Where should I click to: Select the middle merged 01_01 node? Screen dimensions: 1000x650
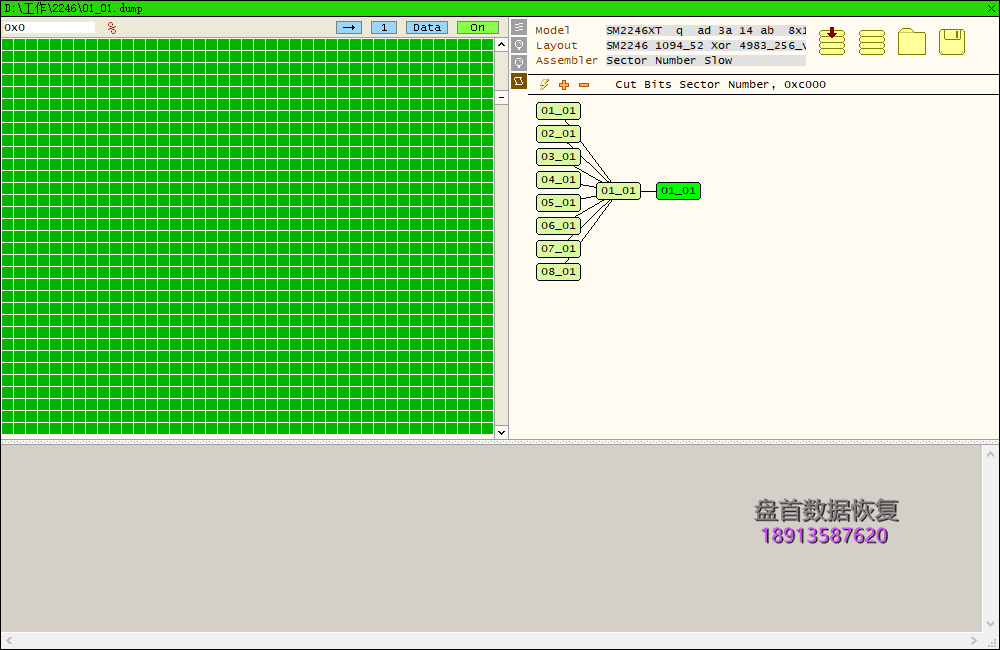[618, 191]
